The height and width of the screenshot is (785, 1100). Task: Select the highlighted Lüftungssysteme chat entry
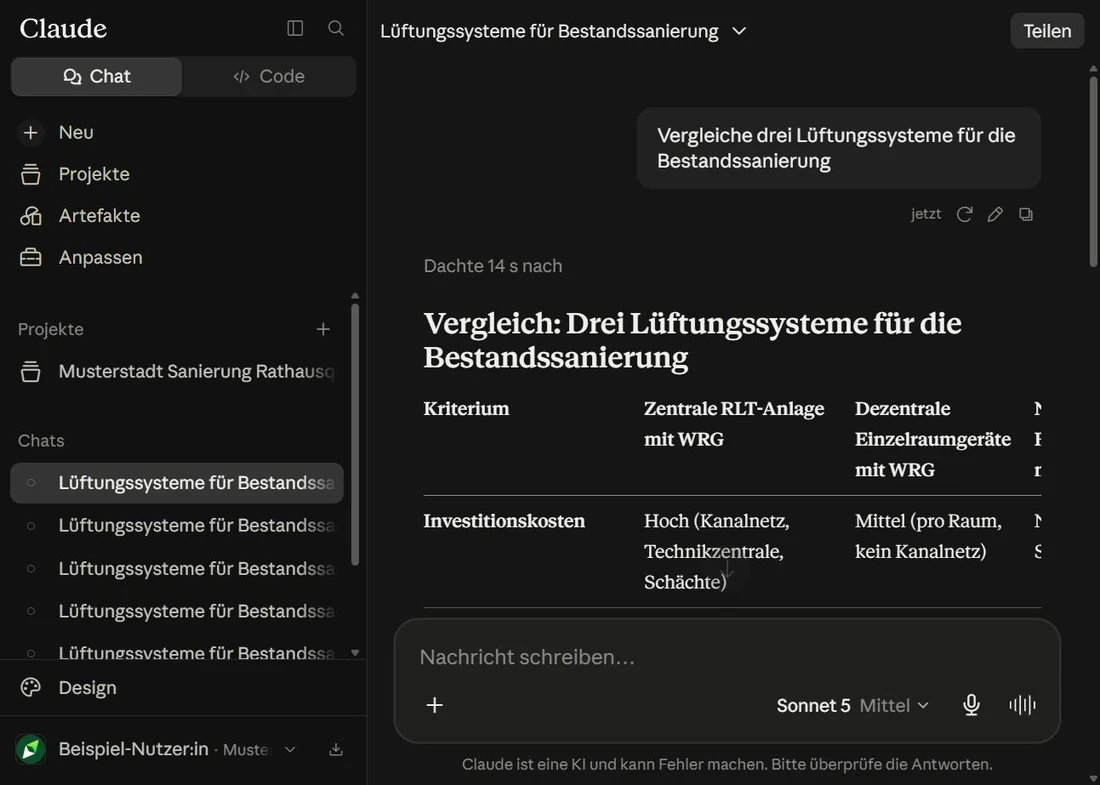[x=177, y=483]
